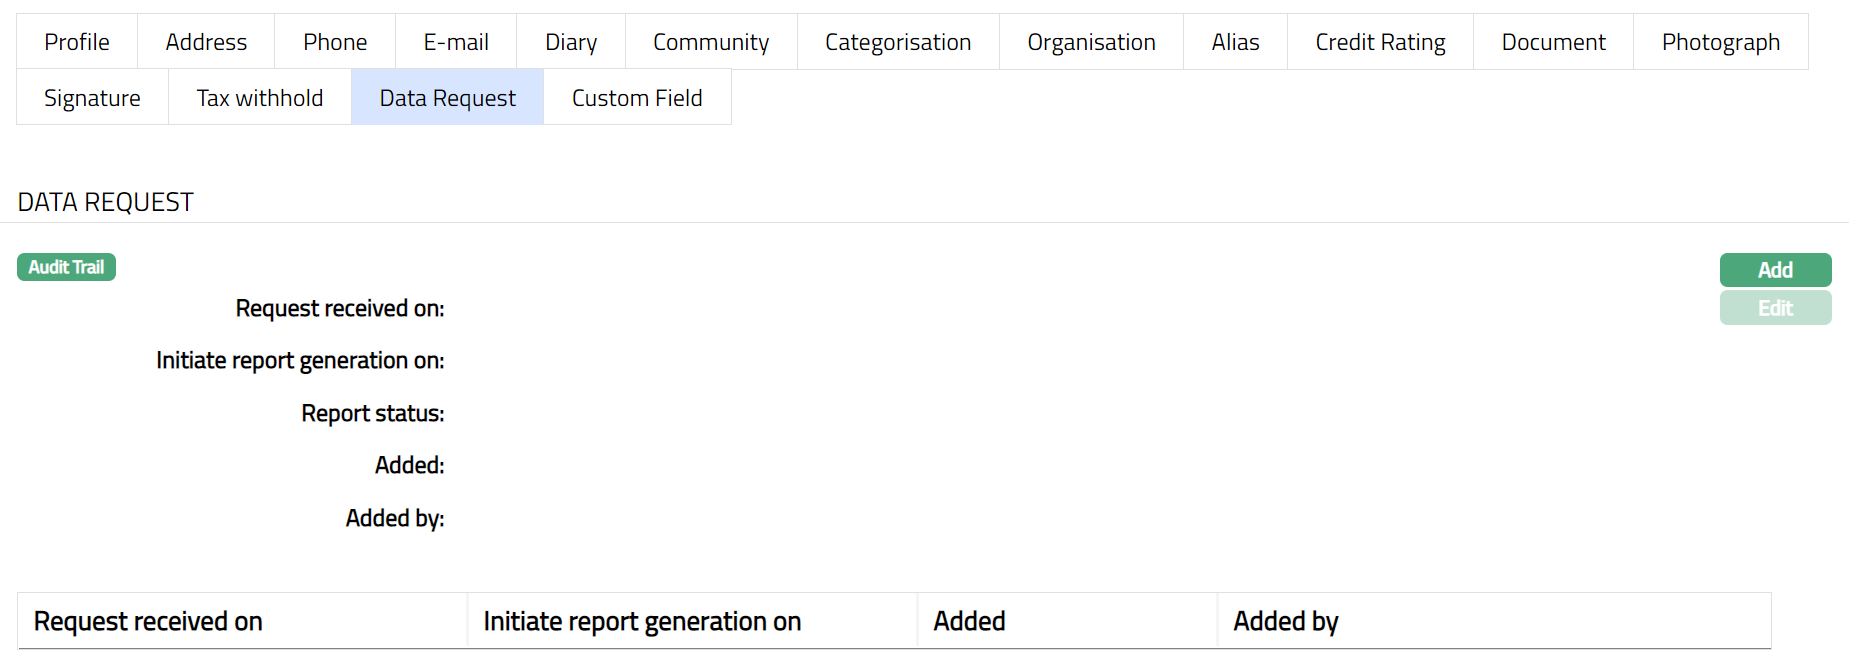Screen dimensions: 1849x668
Task: Go to the Tax withhold tab
Action: [x=260, y=98]
